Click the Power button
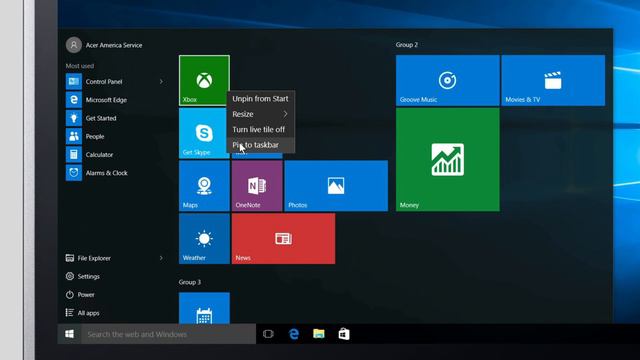 pos(80,295)
